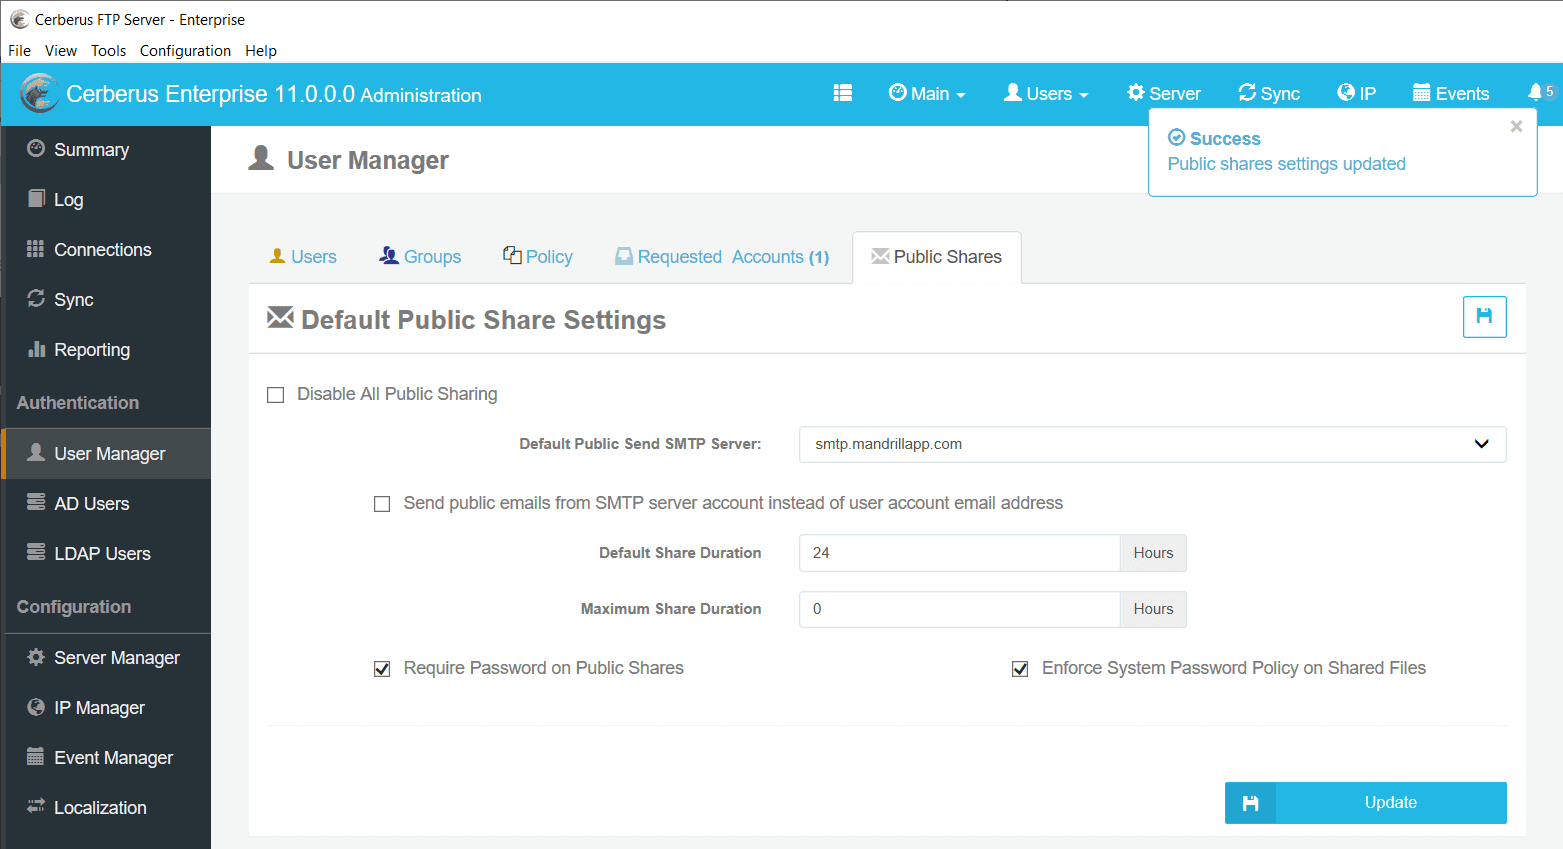1563x849 pixels.
Task: Click the Users person icon in top navigation
Action: [1013, 92]
